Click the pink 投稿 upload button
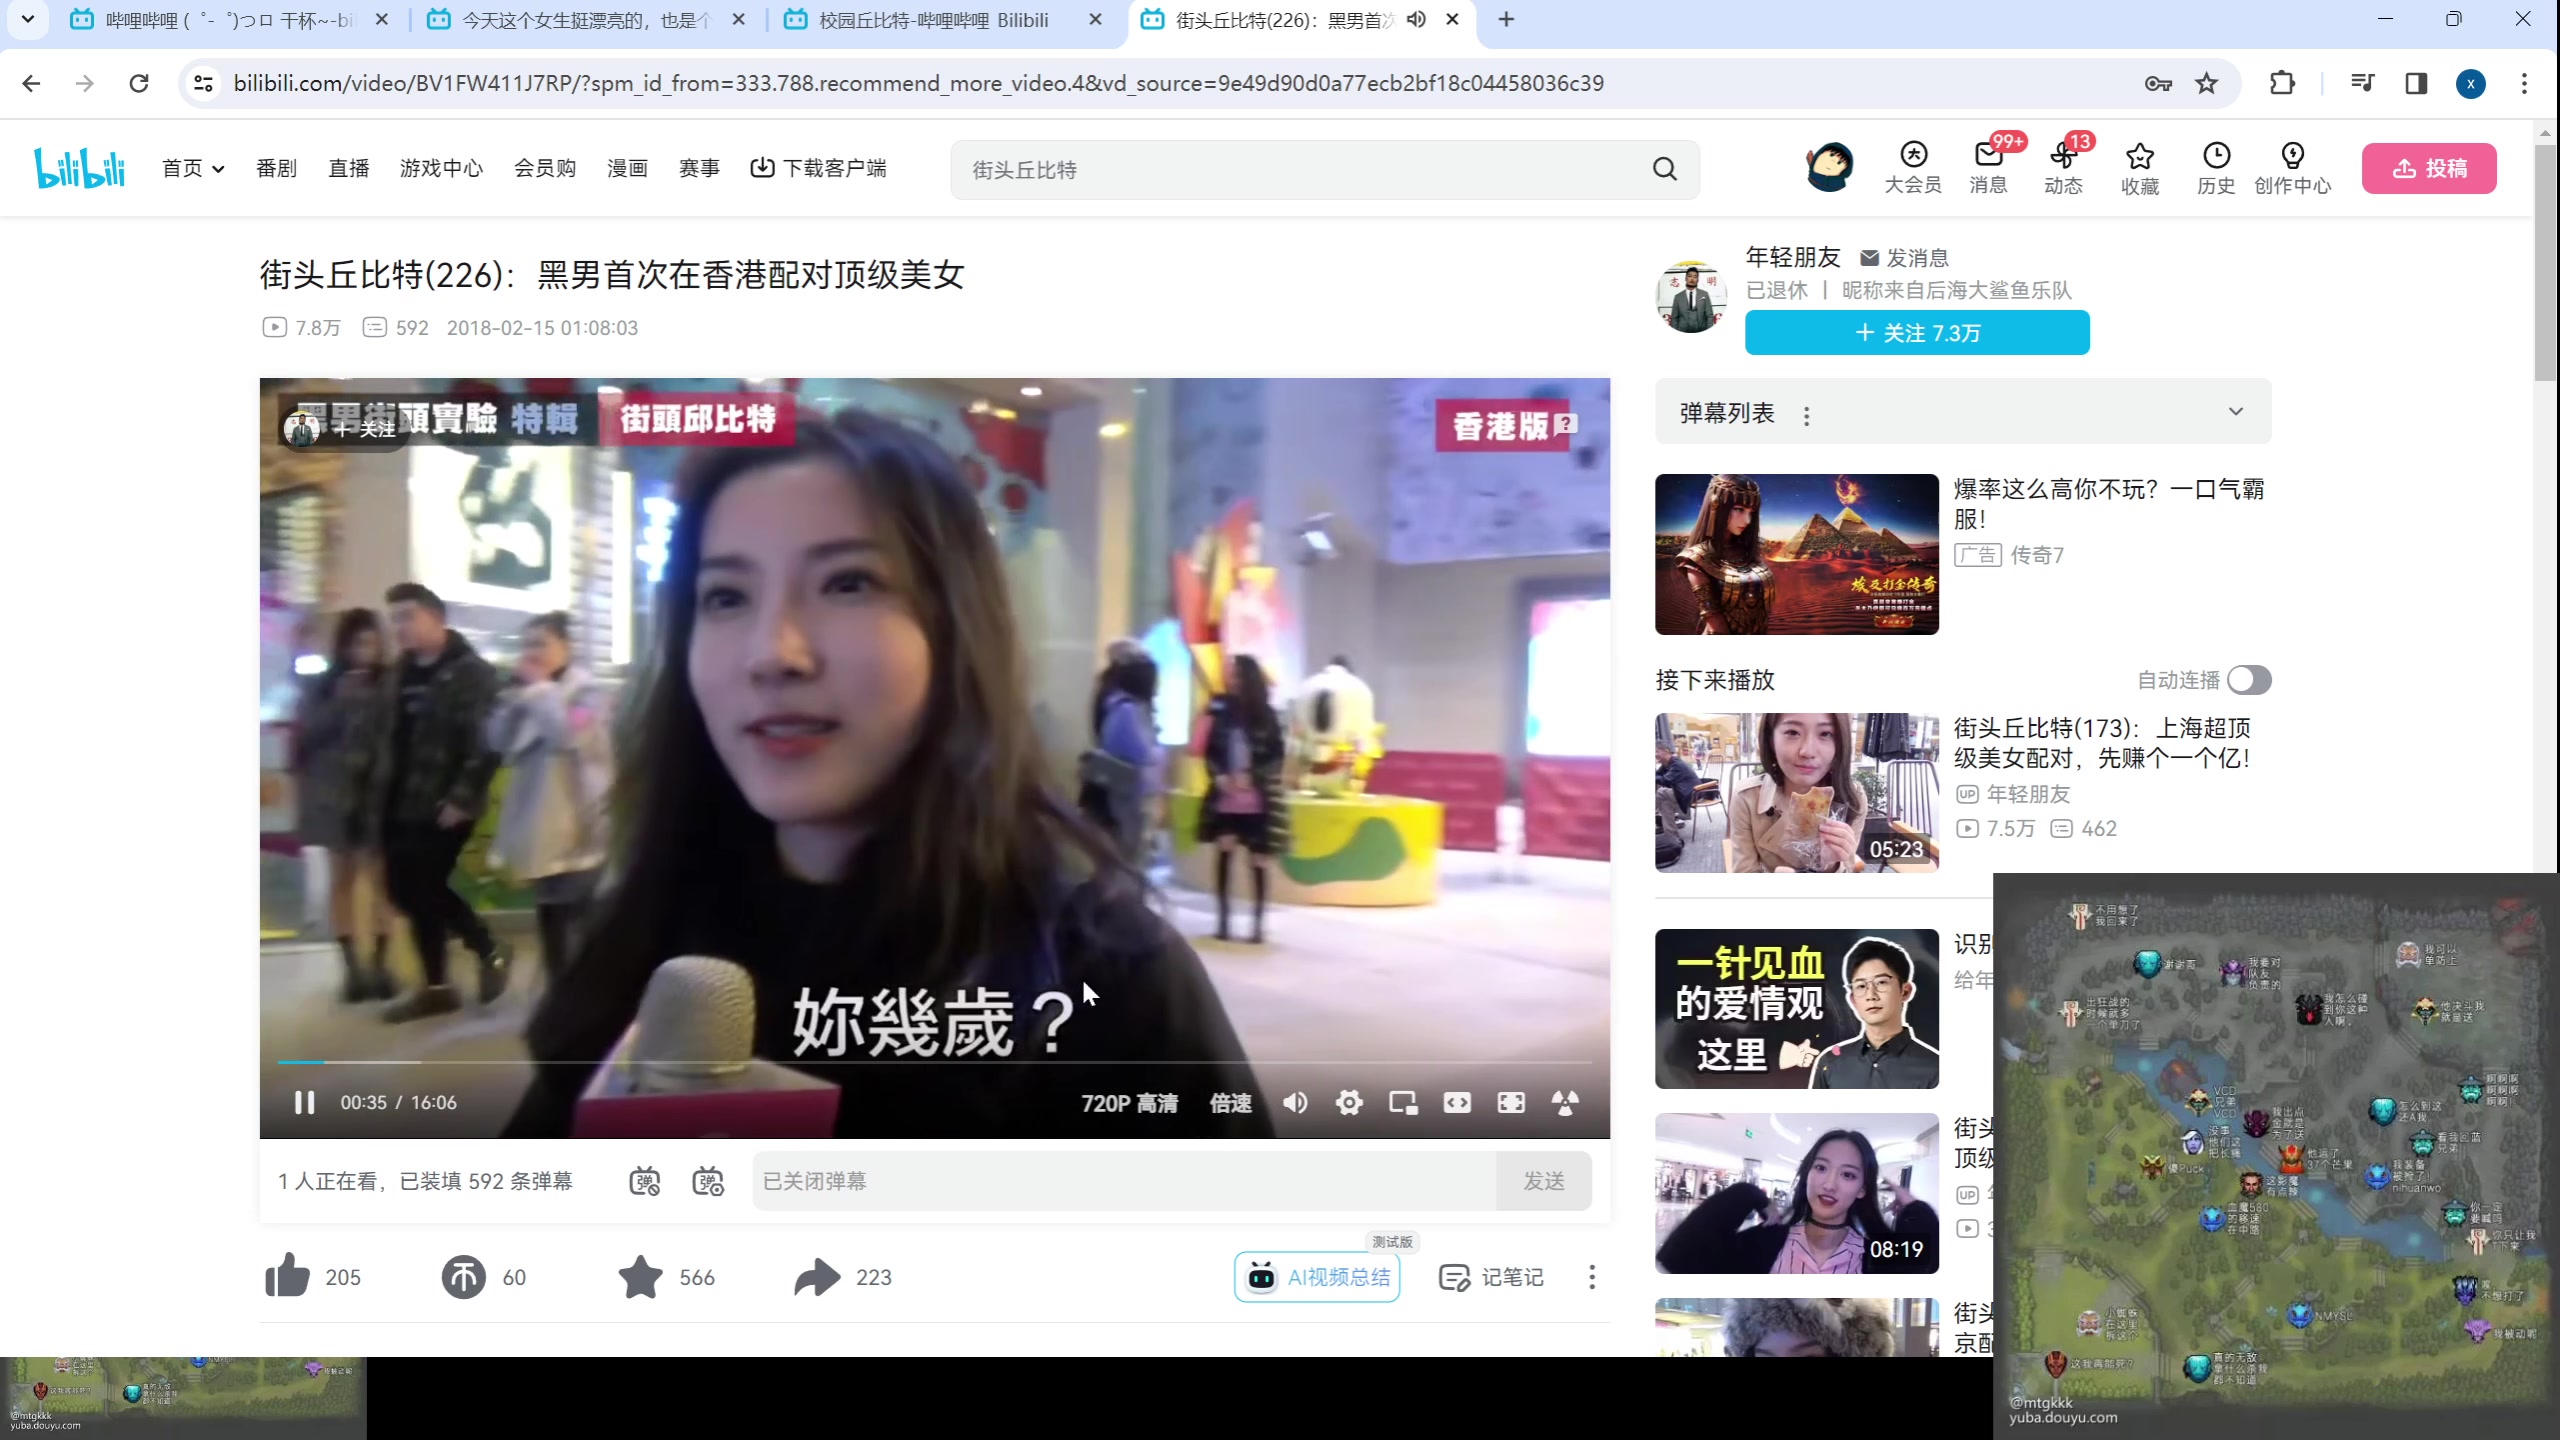The height and width of the screenshot is (1440, 2560). coord(2428,168)
